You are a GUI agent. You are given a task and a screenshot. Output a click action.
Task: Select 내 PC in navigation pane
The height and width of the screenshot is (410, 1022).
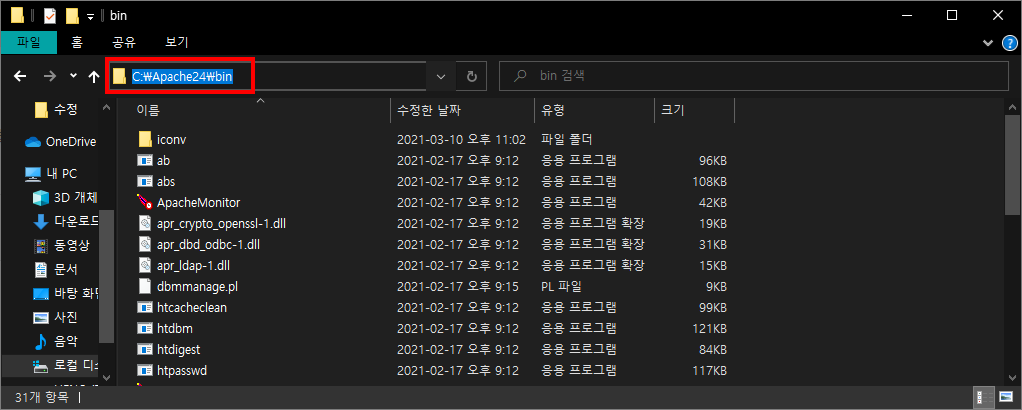point(51,174)
